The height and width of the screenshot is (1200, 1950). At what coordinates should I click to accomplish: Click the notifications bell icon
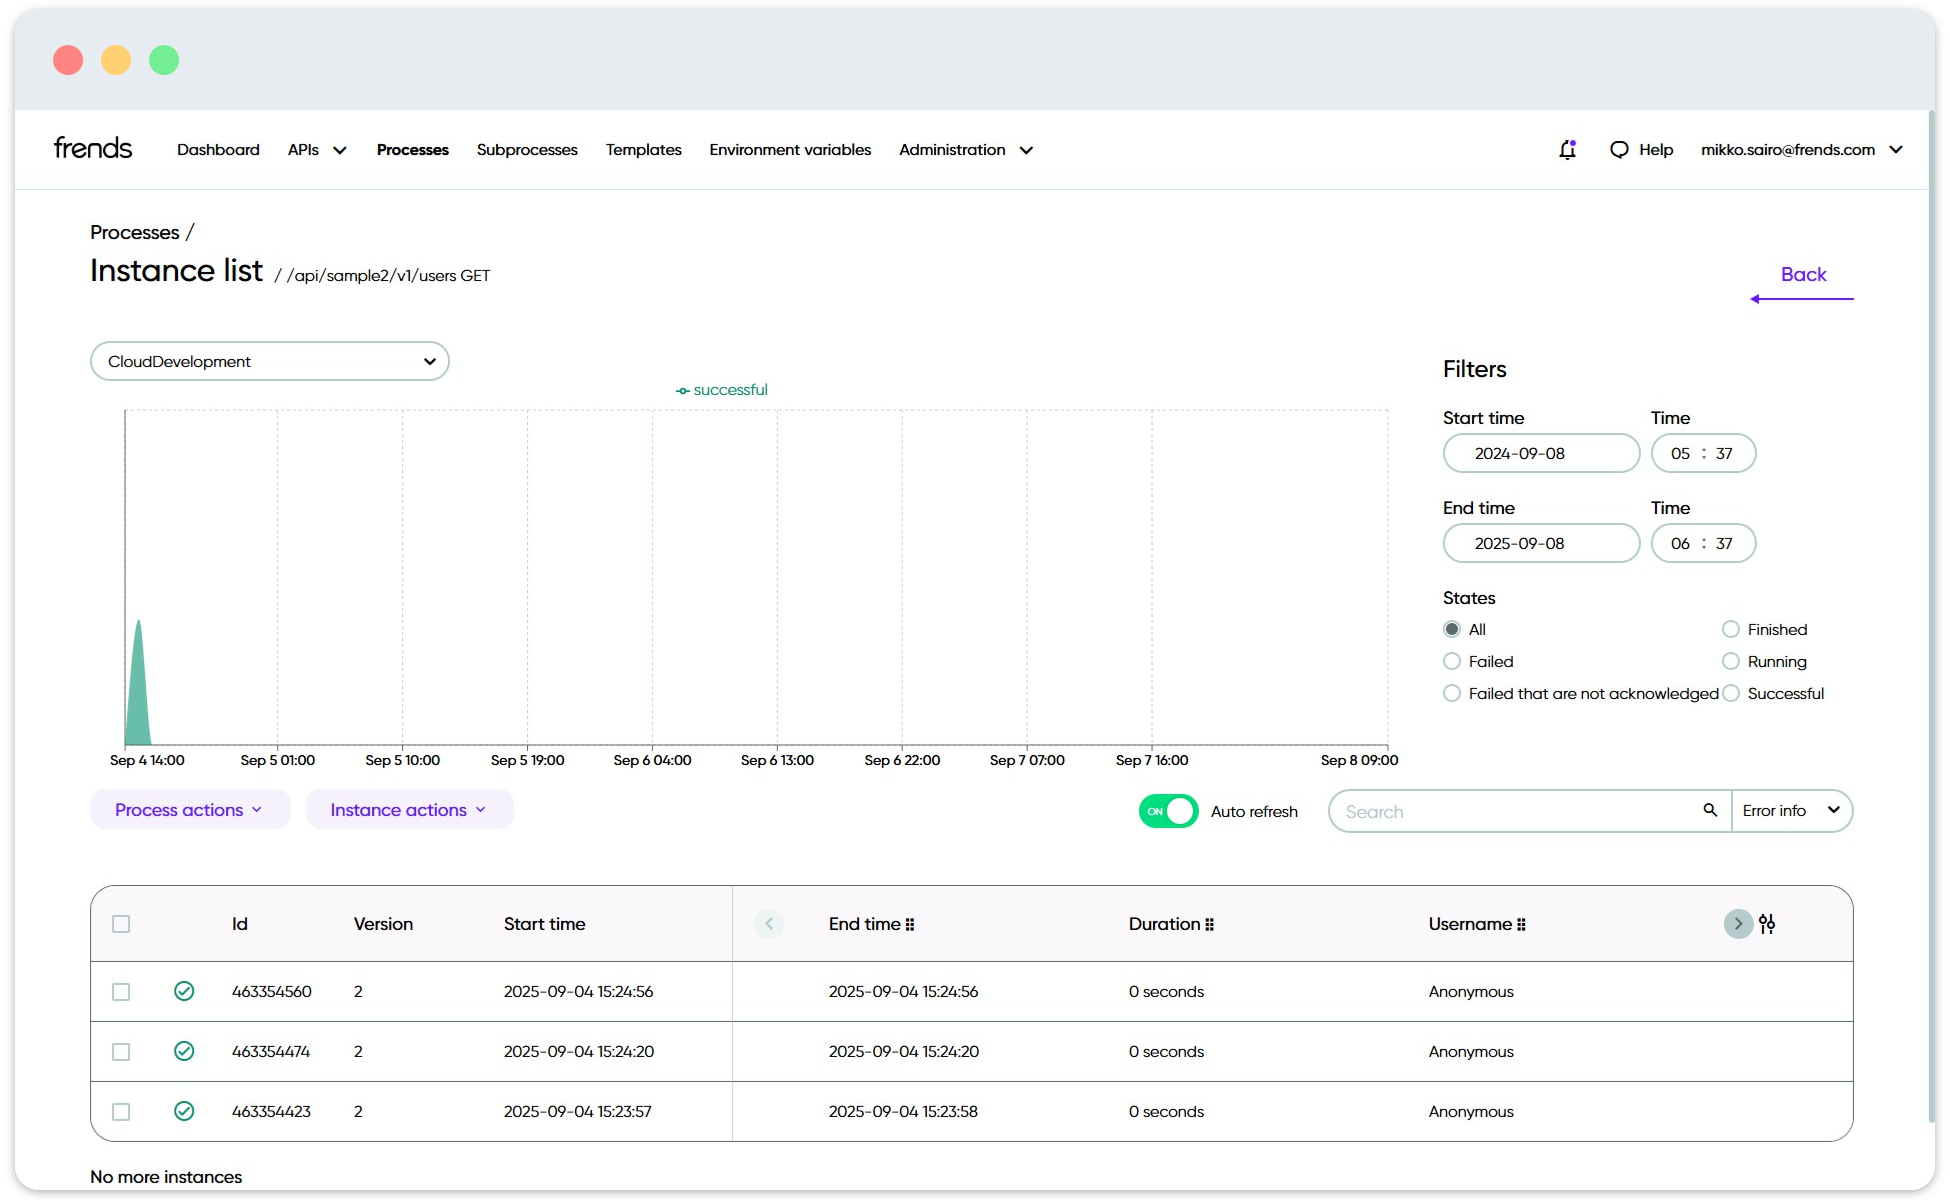pyautogui.click(x=1567, y=150)
